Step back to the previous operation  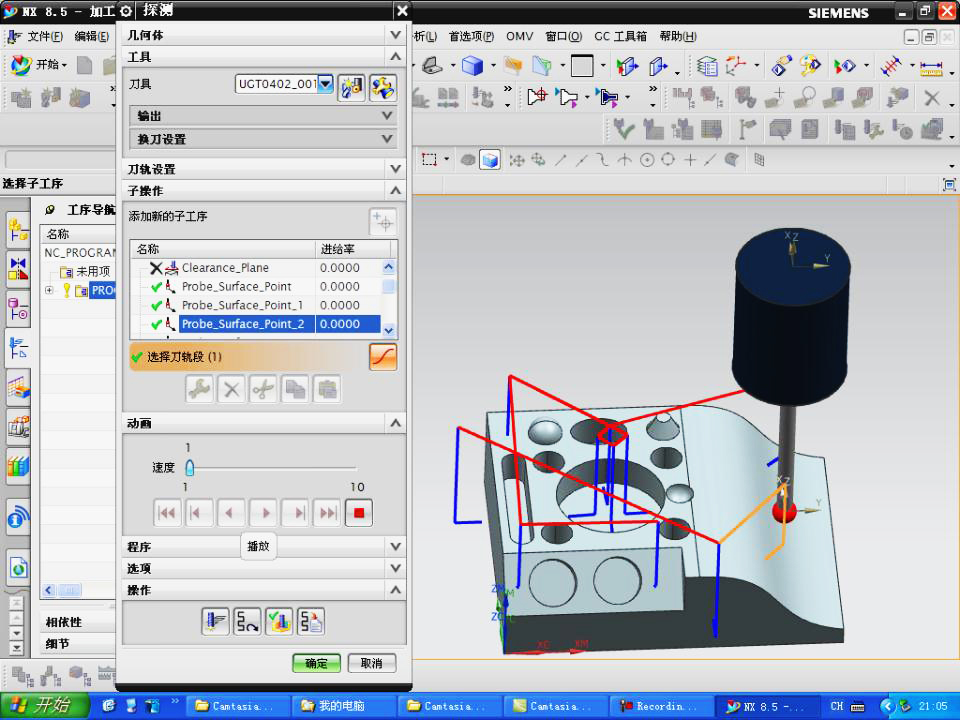(199, 513)
